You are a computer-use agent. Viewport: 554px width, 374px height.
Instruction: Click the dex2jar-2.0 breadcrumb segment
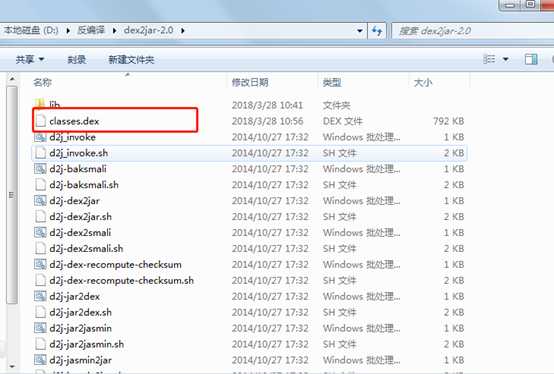coord(148,30)
